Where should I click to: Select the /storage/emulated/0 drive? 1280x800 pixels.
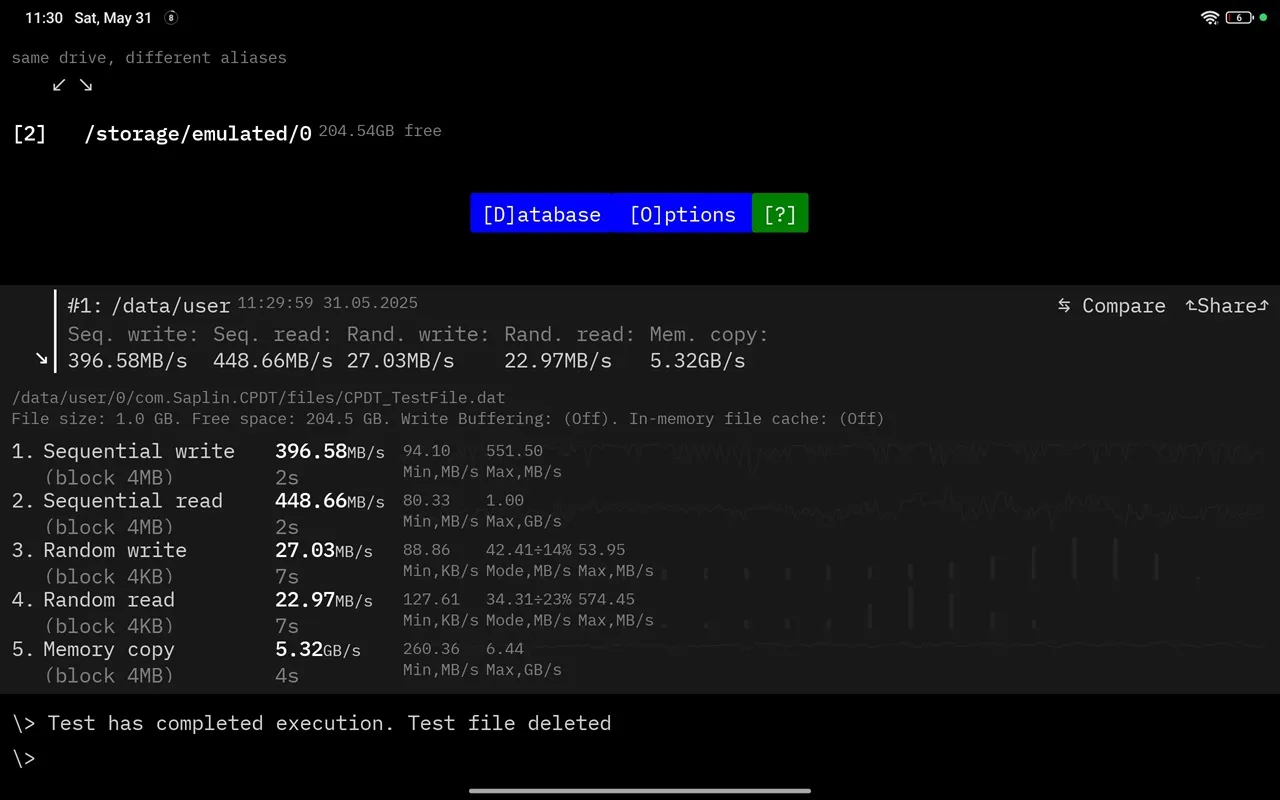[198, 133]
